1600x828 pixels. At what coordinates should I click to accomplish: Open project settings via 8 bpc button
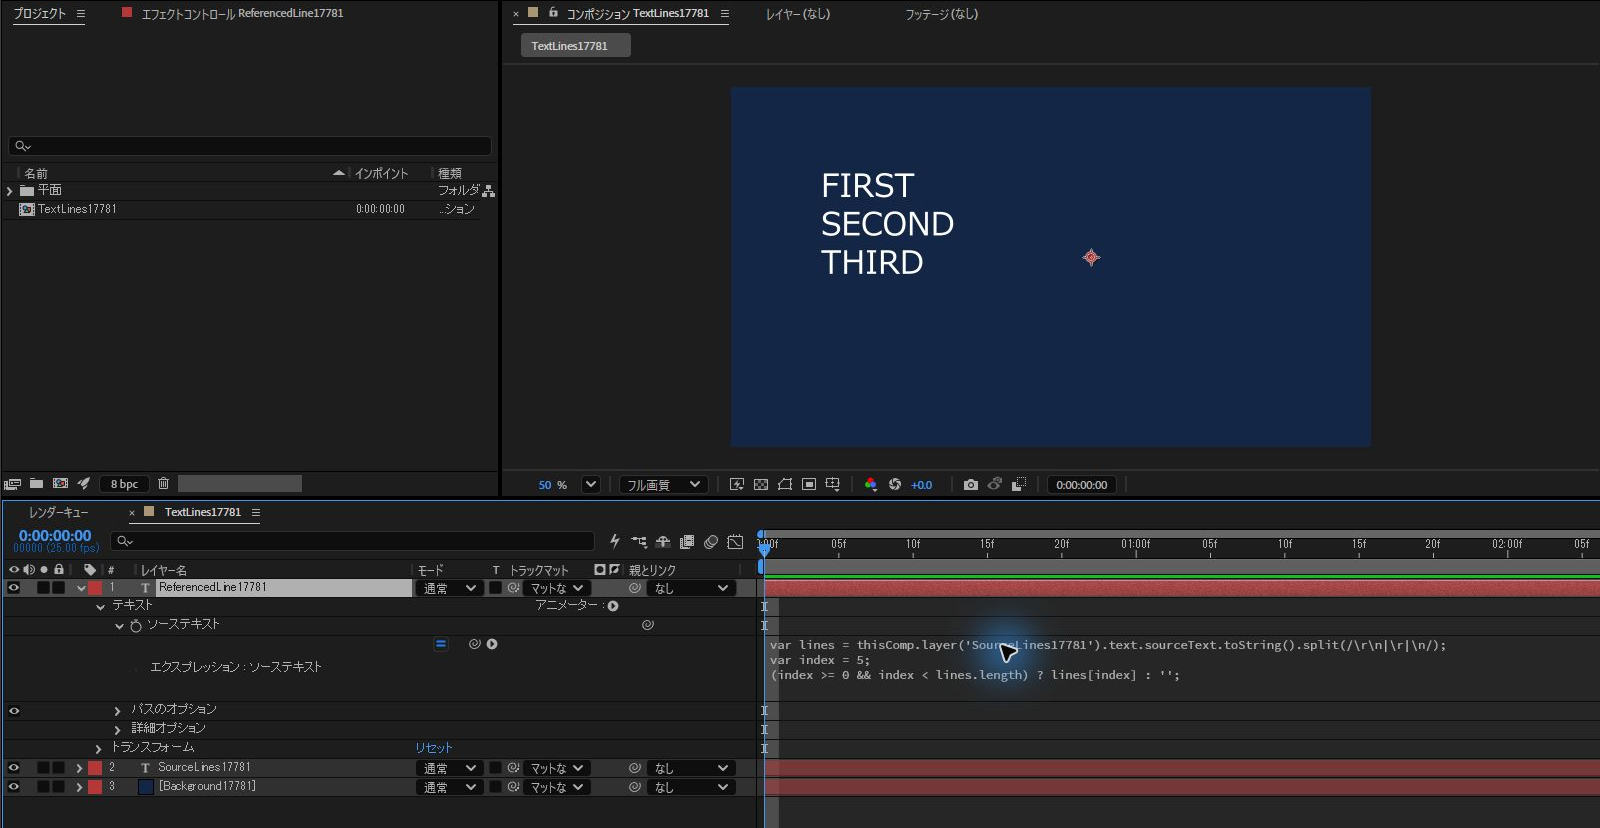[x=124, y=484]
